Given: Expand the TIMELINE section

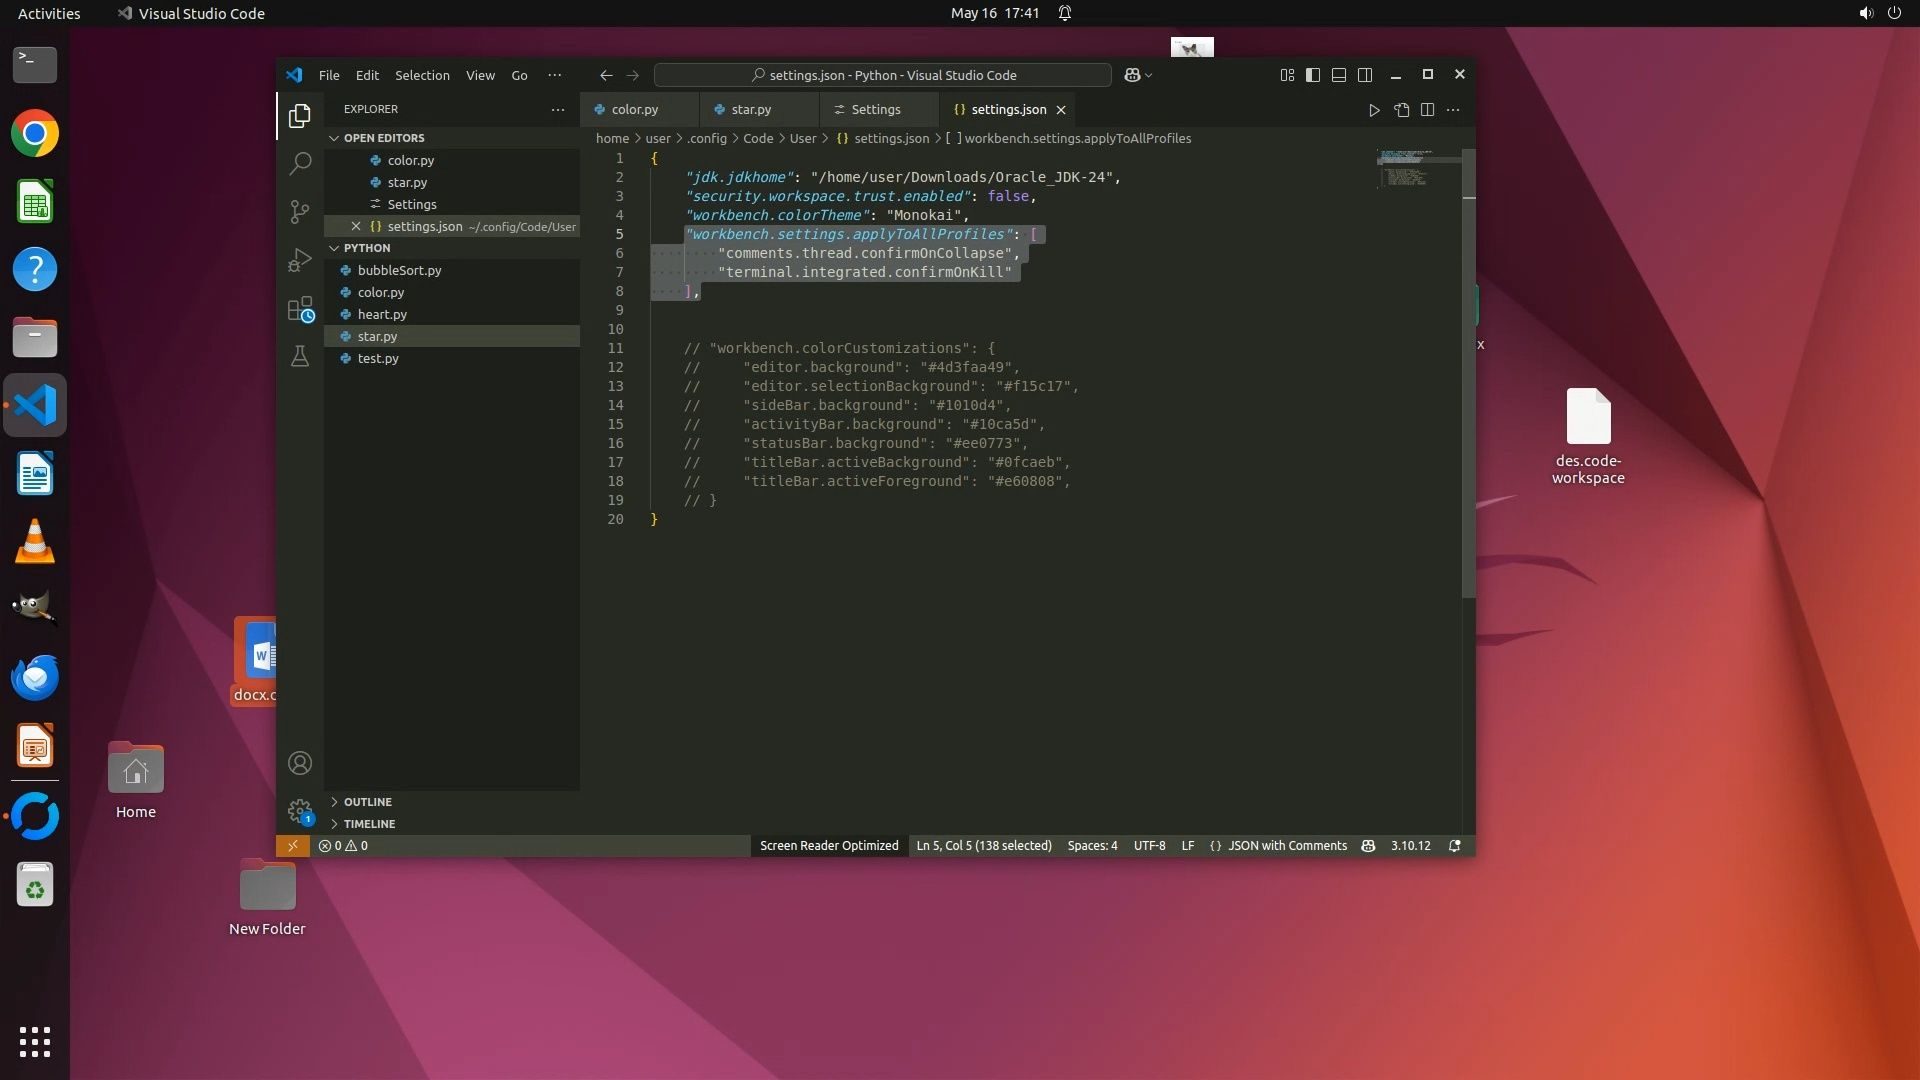Looking at the screenshot, I should pyautogui.click(x=369, y=824).
